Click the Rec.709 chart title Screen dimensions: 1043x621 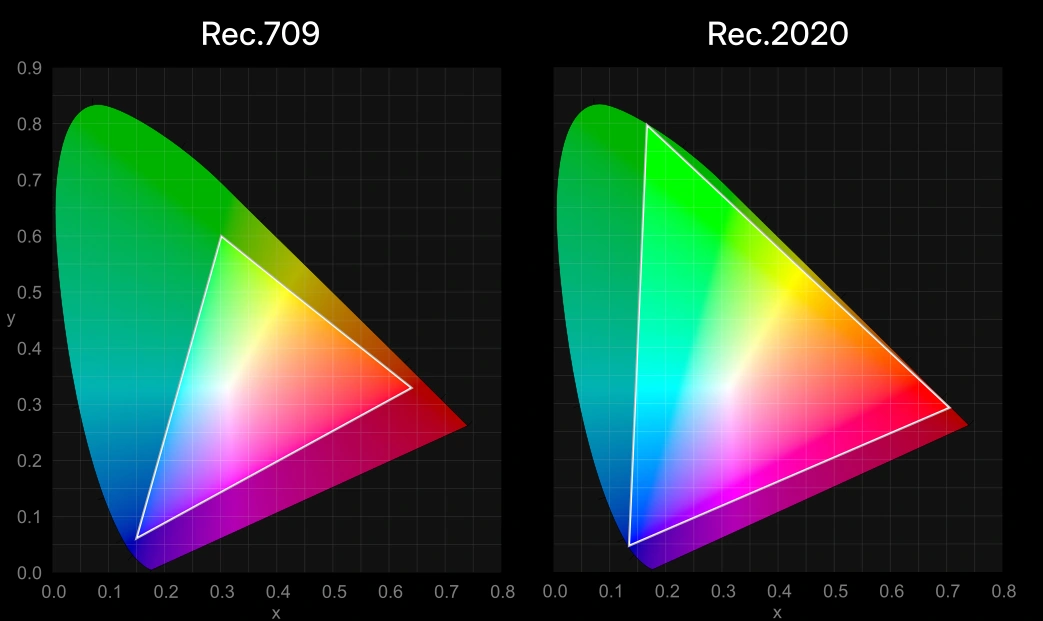click(260, 33)
